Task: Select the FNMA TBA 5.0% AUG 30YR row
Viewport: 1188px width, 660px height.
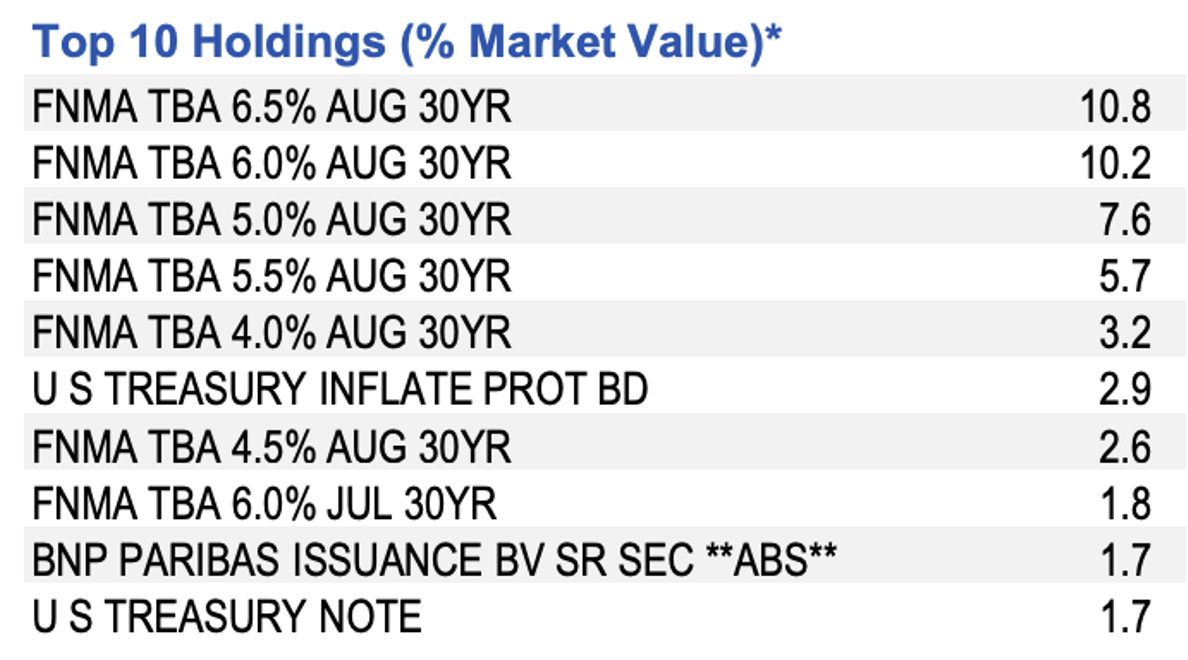Action: [x=272, y=220]
